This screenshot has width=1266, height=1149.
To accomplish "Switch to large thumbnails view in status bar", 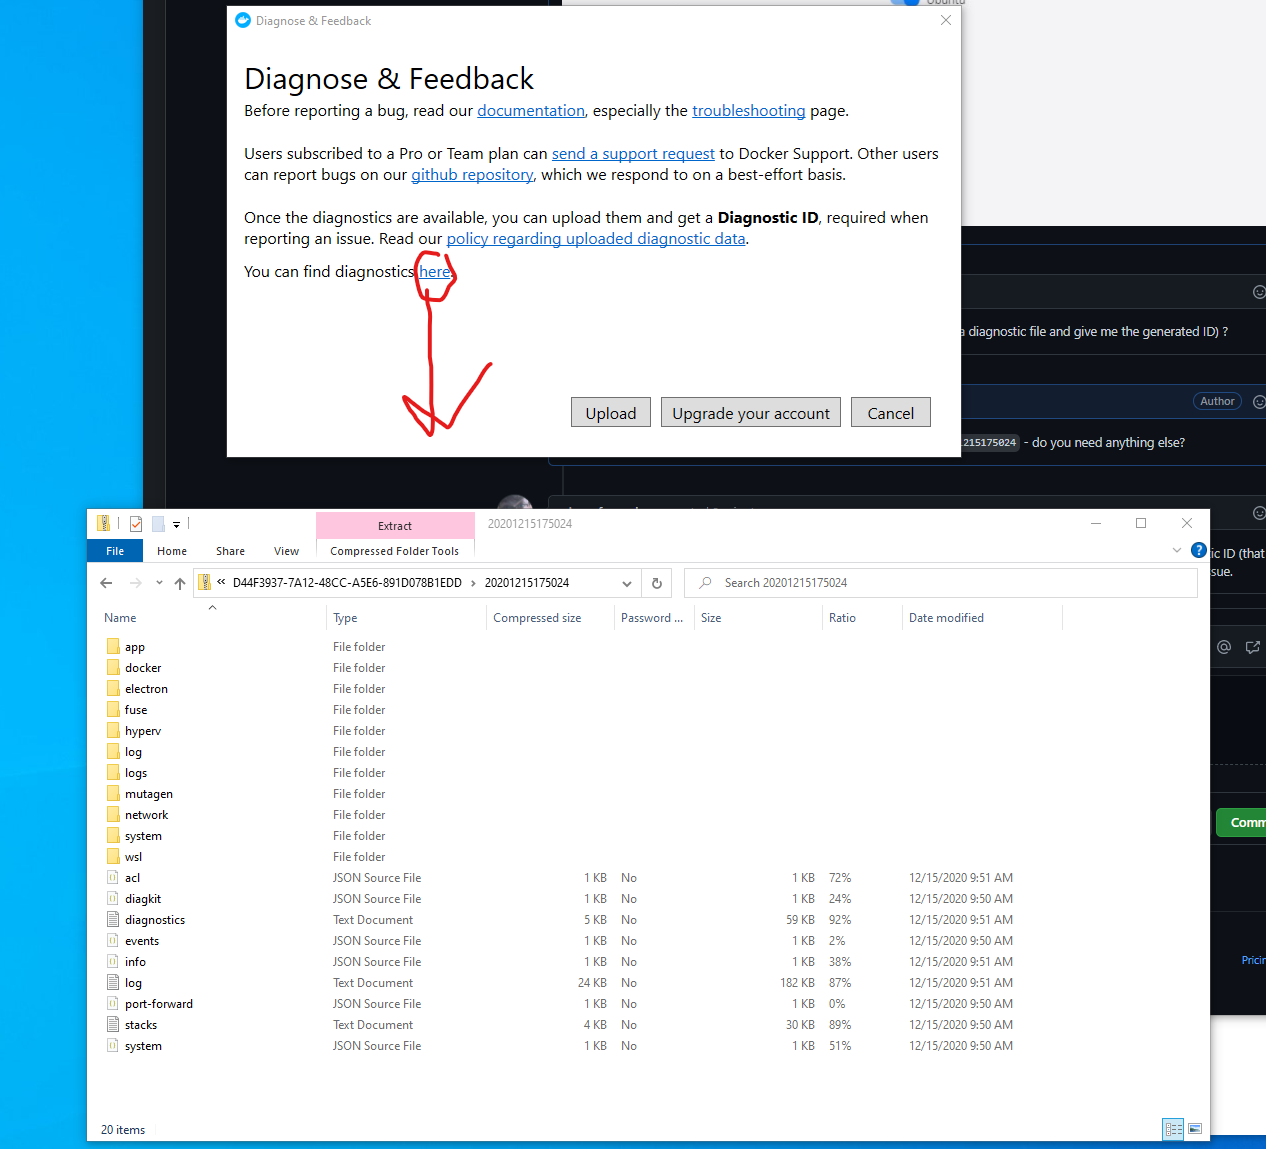I will 1195,1129.
